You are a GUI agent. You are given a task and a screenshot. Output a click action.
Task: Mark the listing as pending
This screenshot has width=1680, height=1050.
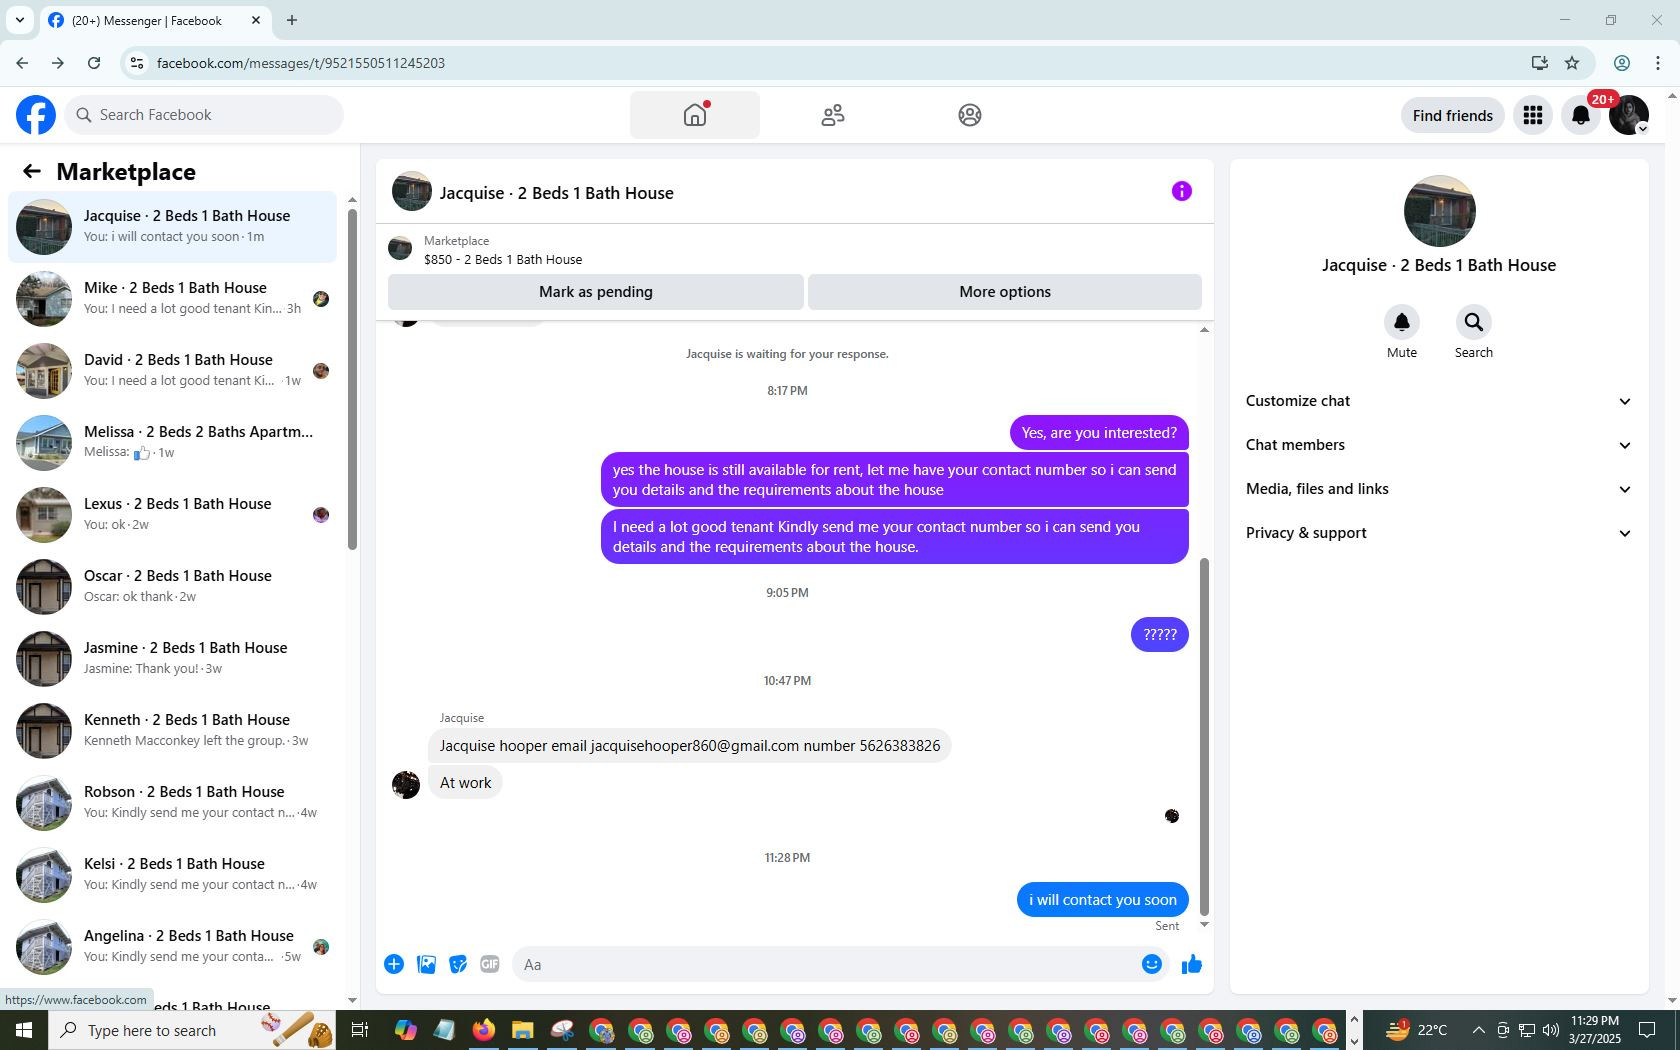tap(596, 292)
